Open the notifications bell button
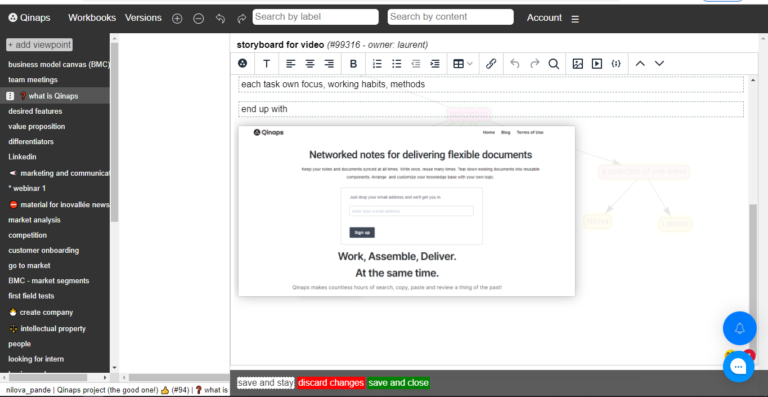768x397 pixels. tap(740, 328)
